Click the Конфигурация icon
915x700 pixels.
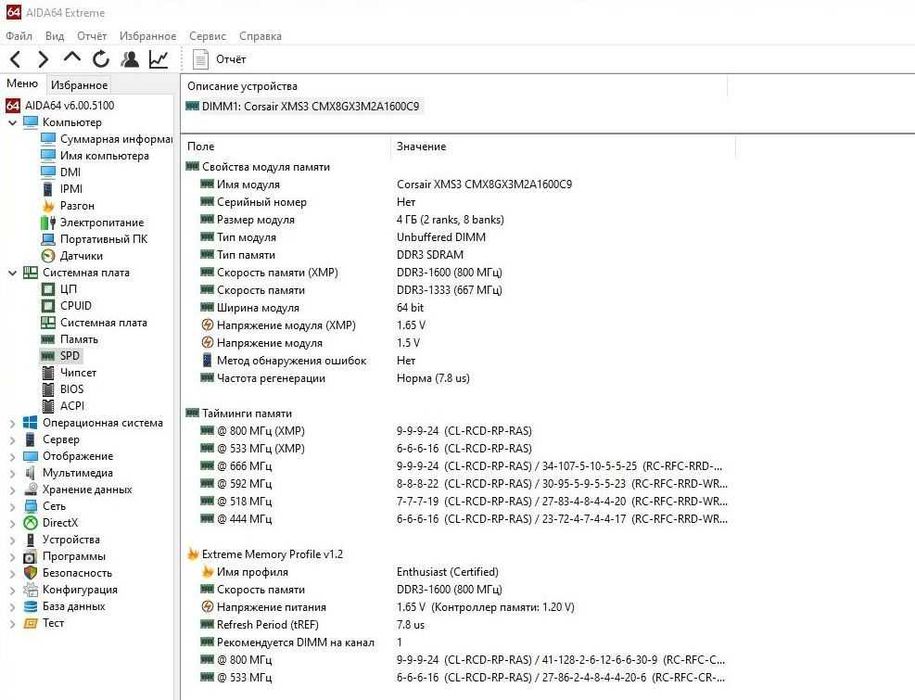[30, 590]
